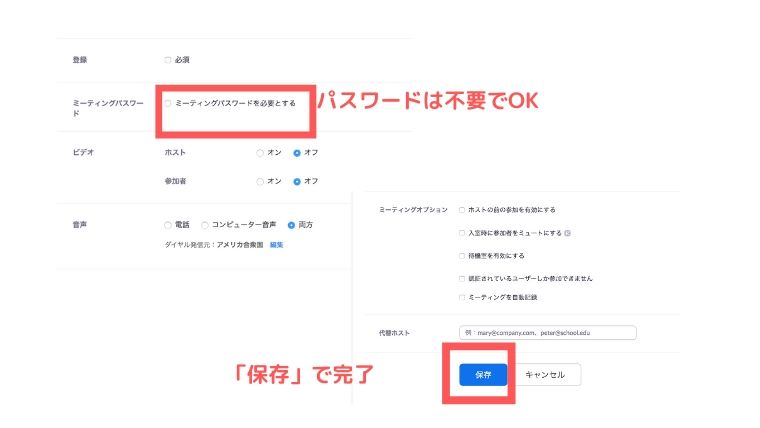Select ホスト video オン radio button
Image resolution: width=760 pixels, height=428 pixels.
[x=260, y=153]
